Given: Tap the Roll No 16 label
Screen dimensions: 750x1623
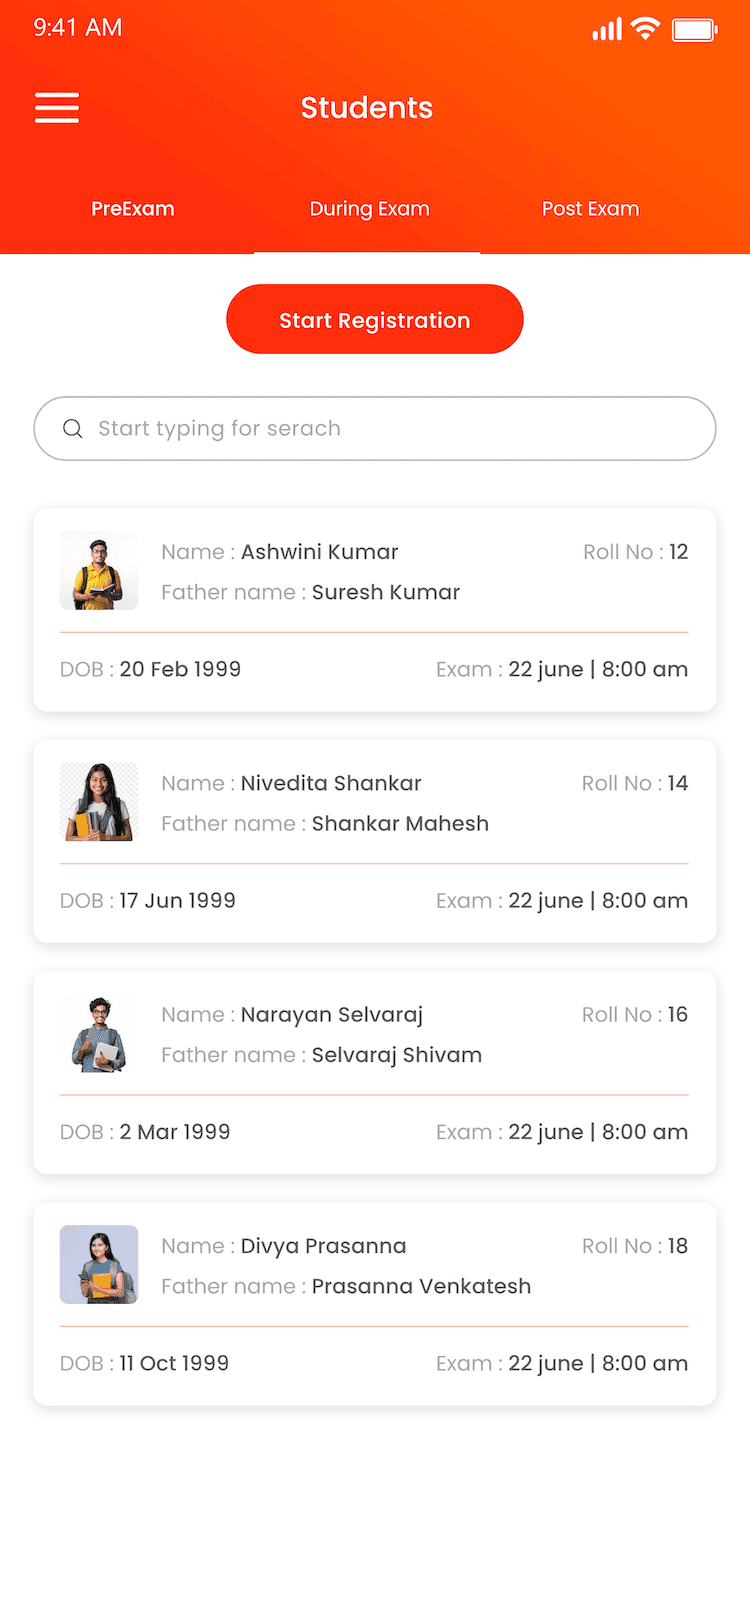Looking at the screenshot, I should [635, 1015].
